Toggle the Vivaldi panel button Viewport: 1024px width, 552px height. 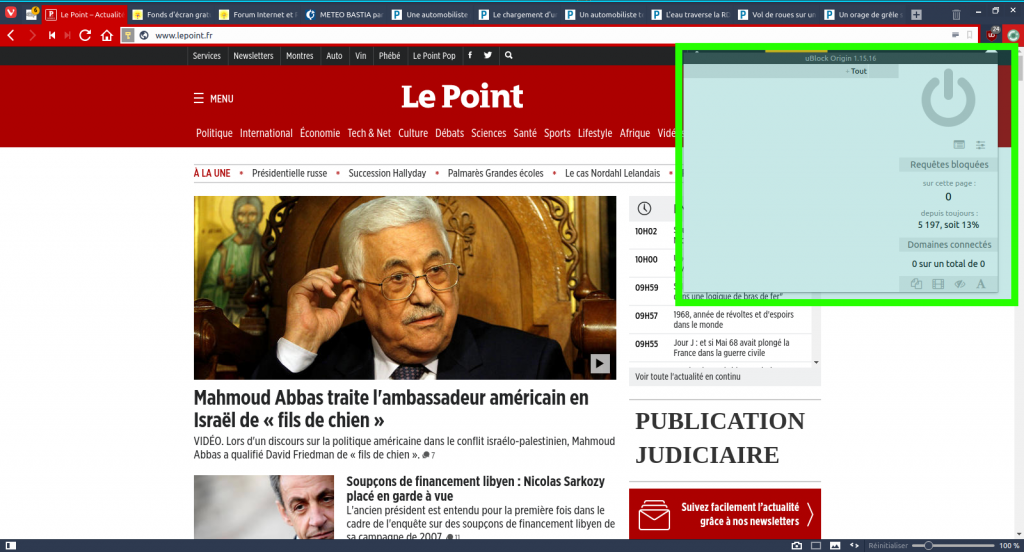[10, 545]
